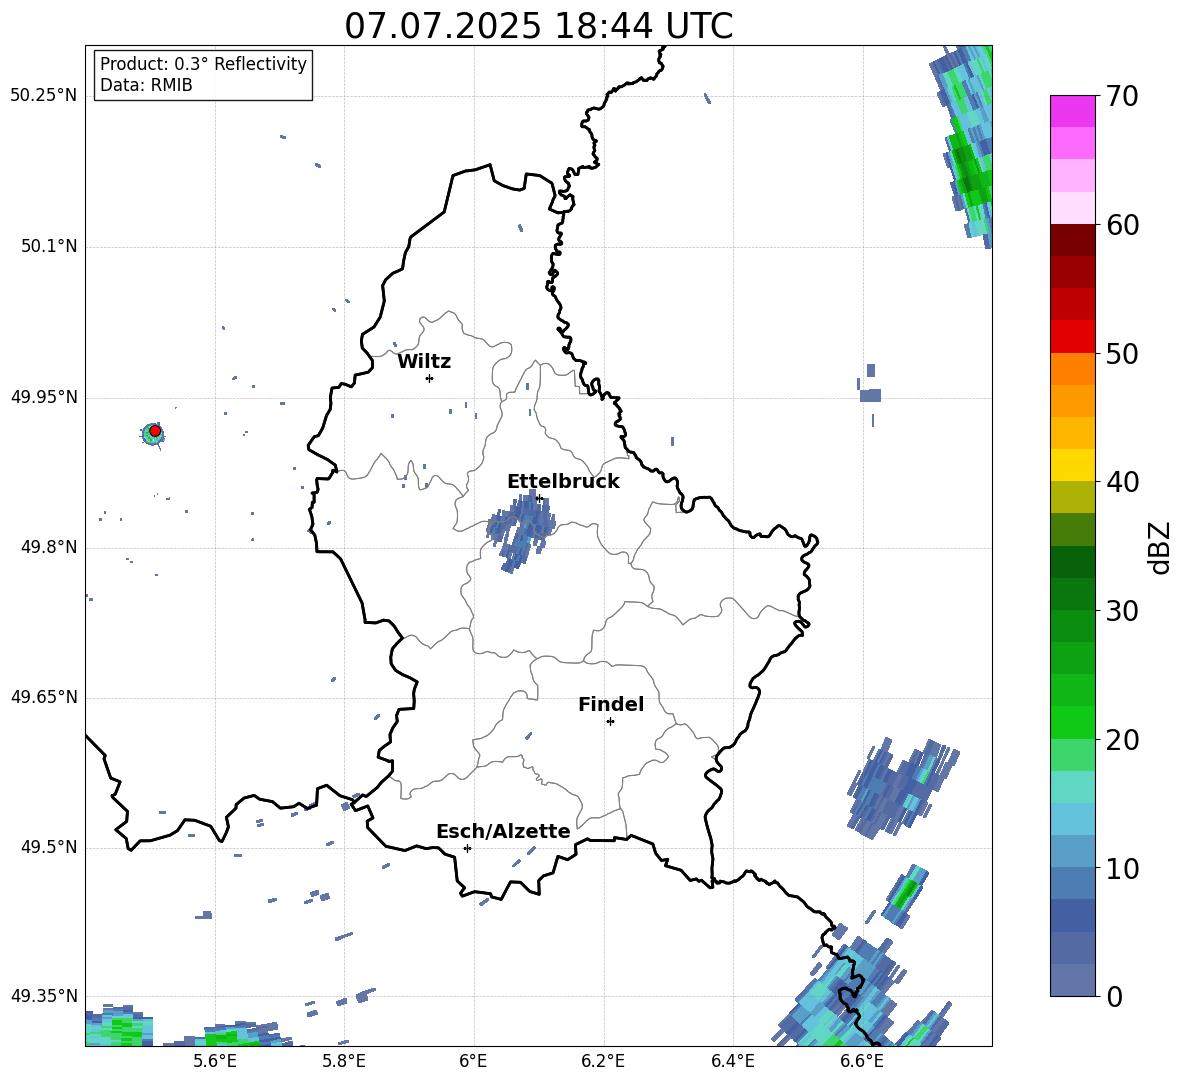This screenshot has height=1081, width=1184.
Task: Click the colorbar tick value 60
Action: [x=1122, y=225]
